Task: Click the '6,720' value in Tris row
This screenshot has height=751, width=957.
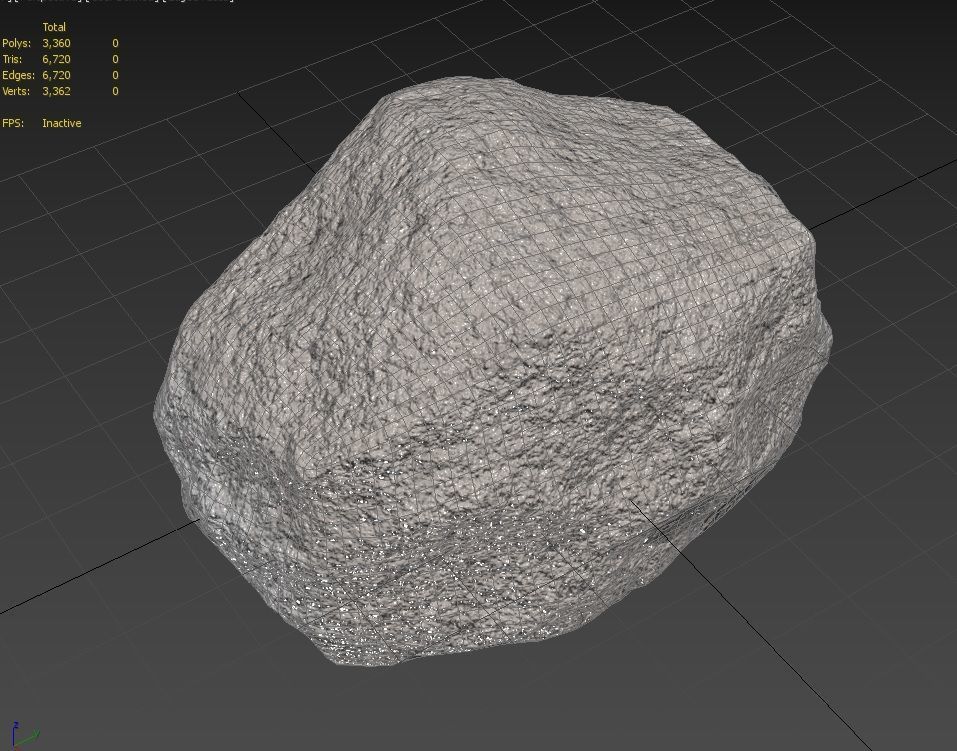Action: click(x=56, y=59)
